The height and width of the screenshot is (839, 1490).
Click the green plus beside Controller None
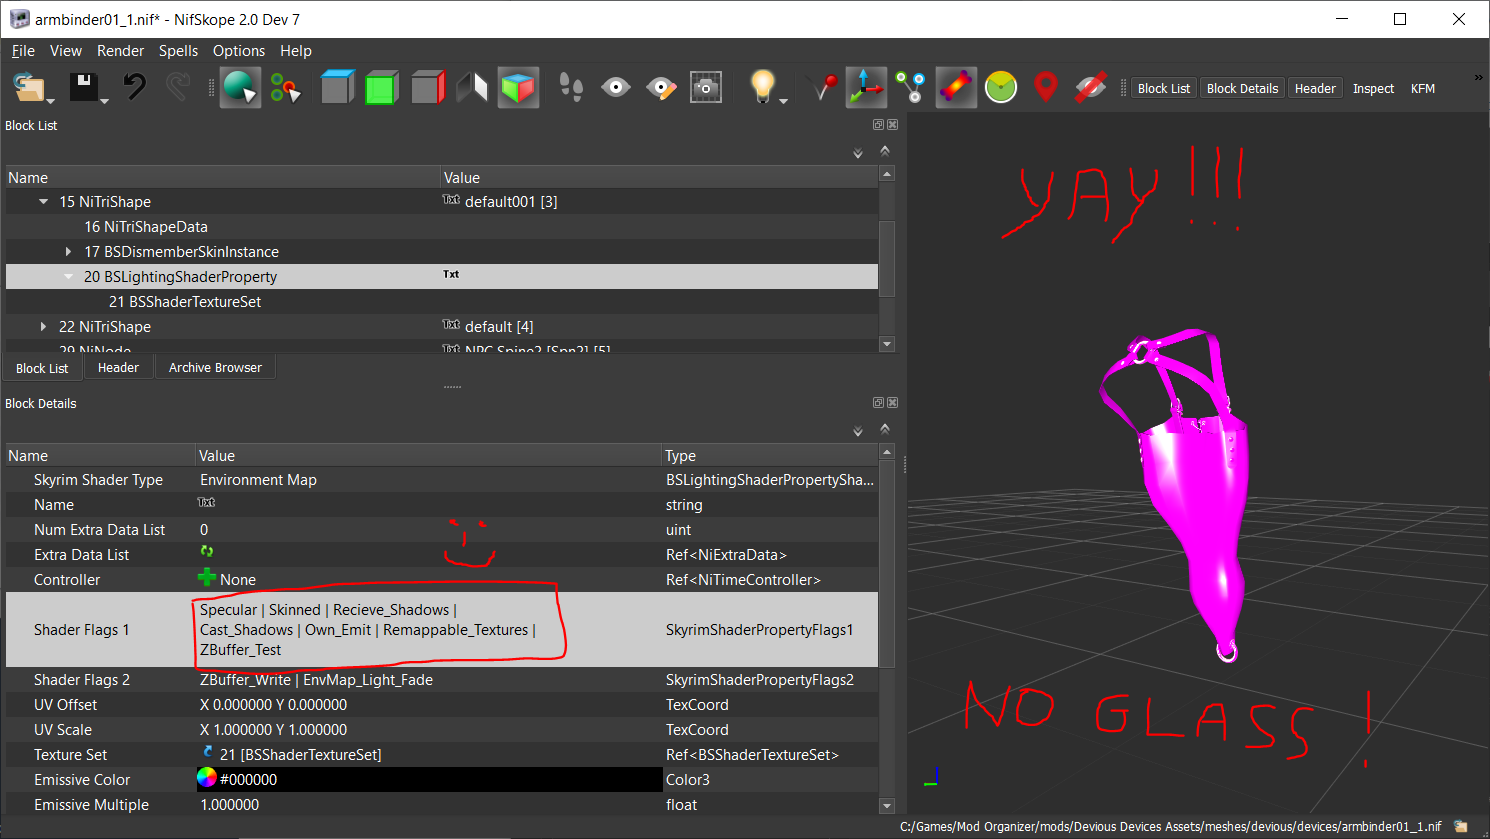tap(207, 578)
